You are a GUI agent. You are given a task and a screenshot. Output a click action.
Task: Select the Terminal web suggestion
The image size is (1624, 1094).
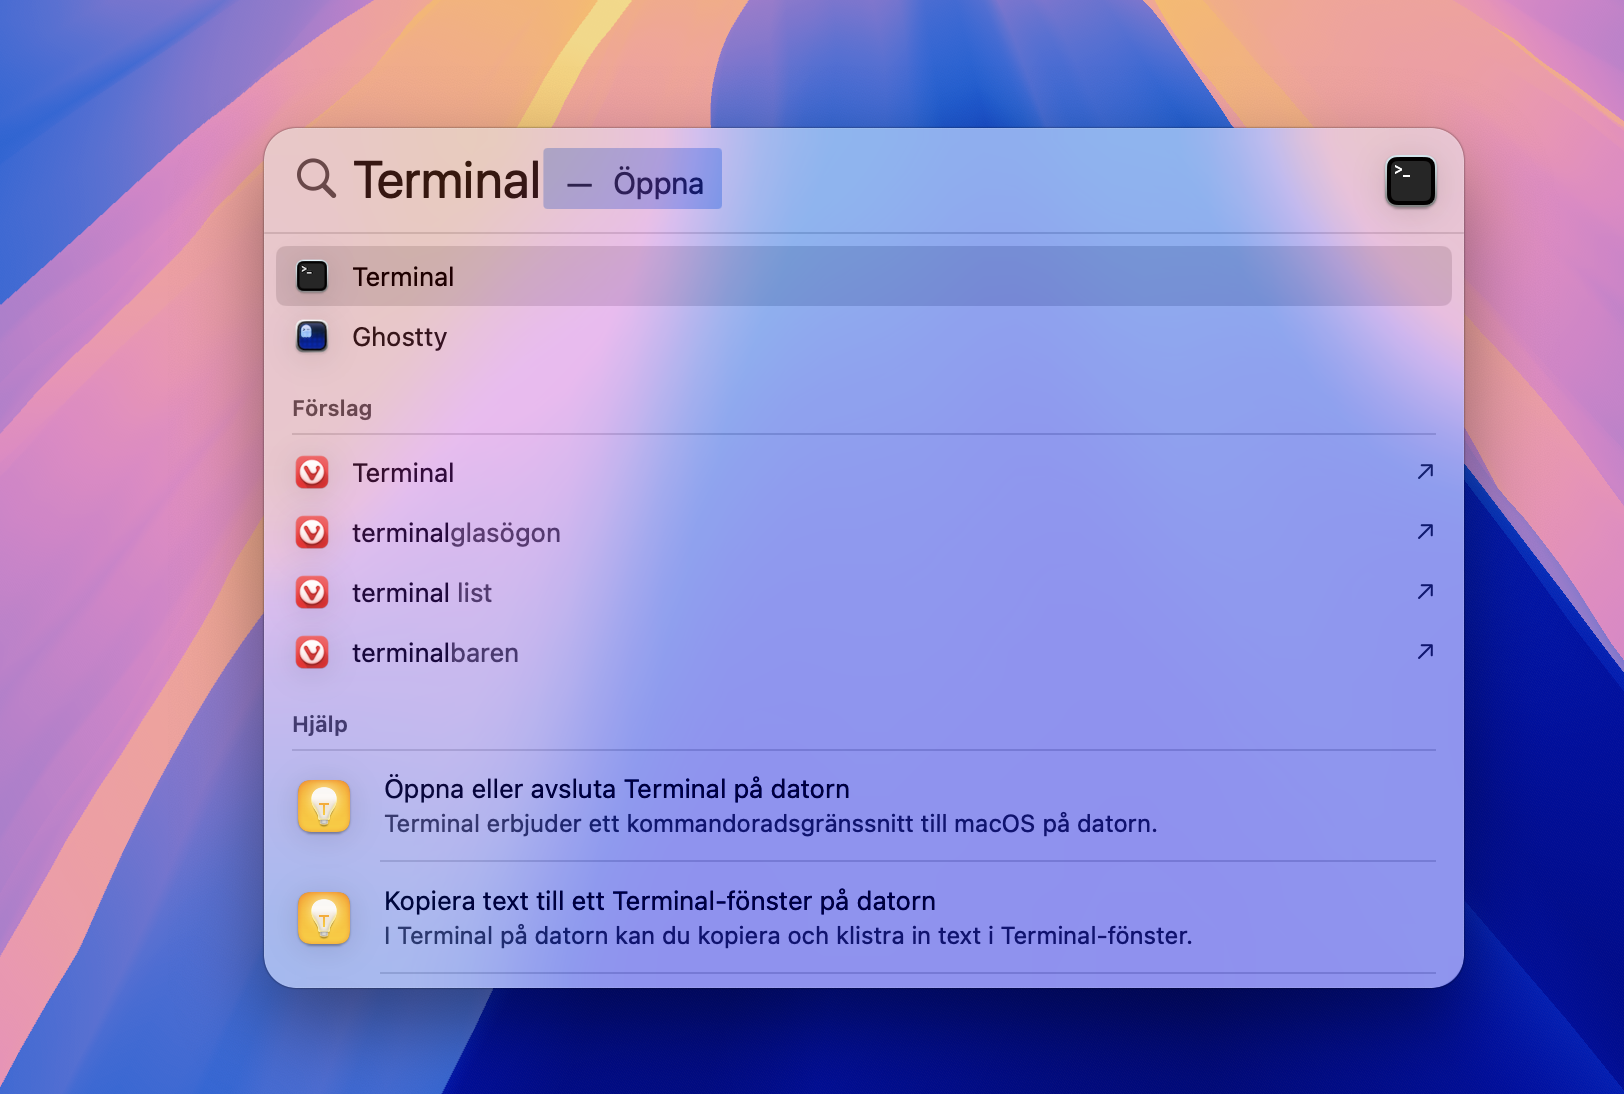pos(864,472)
